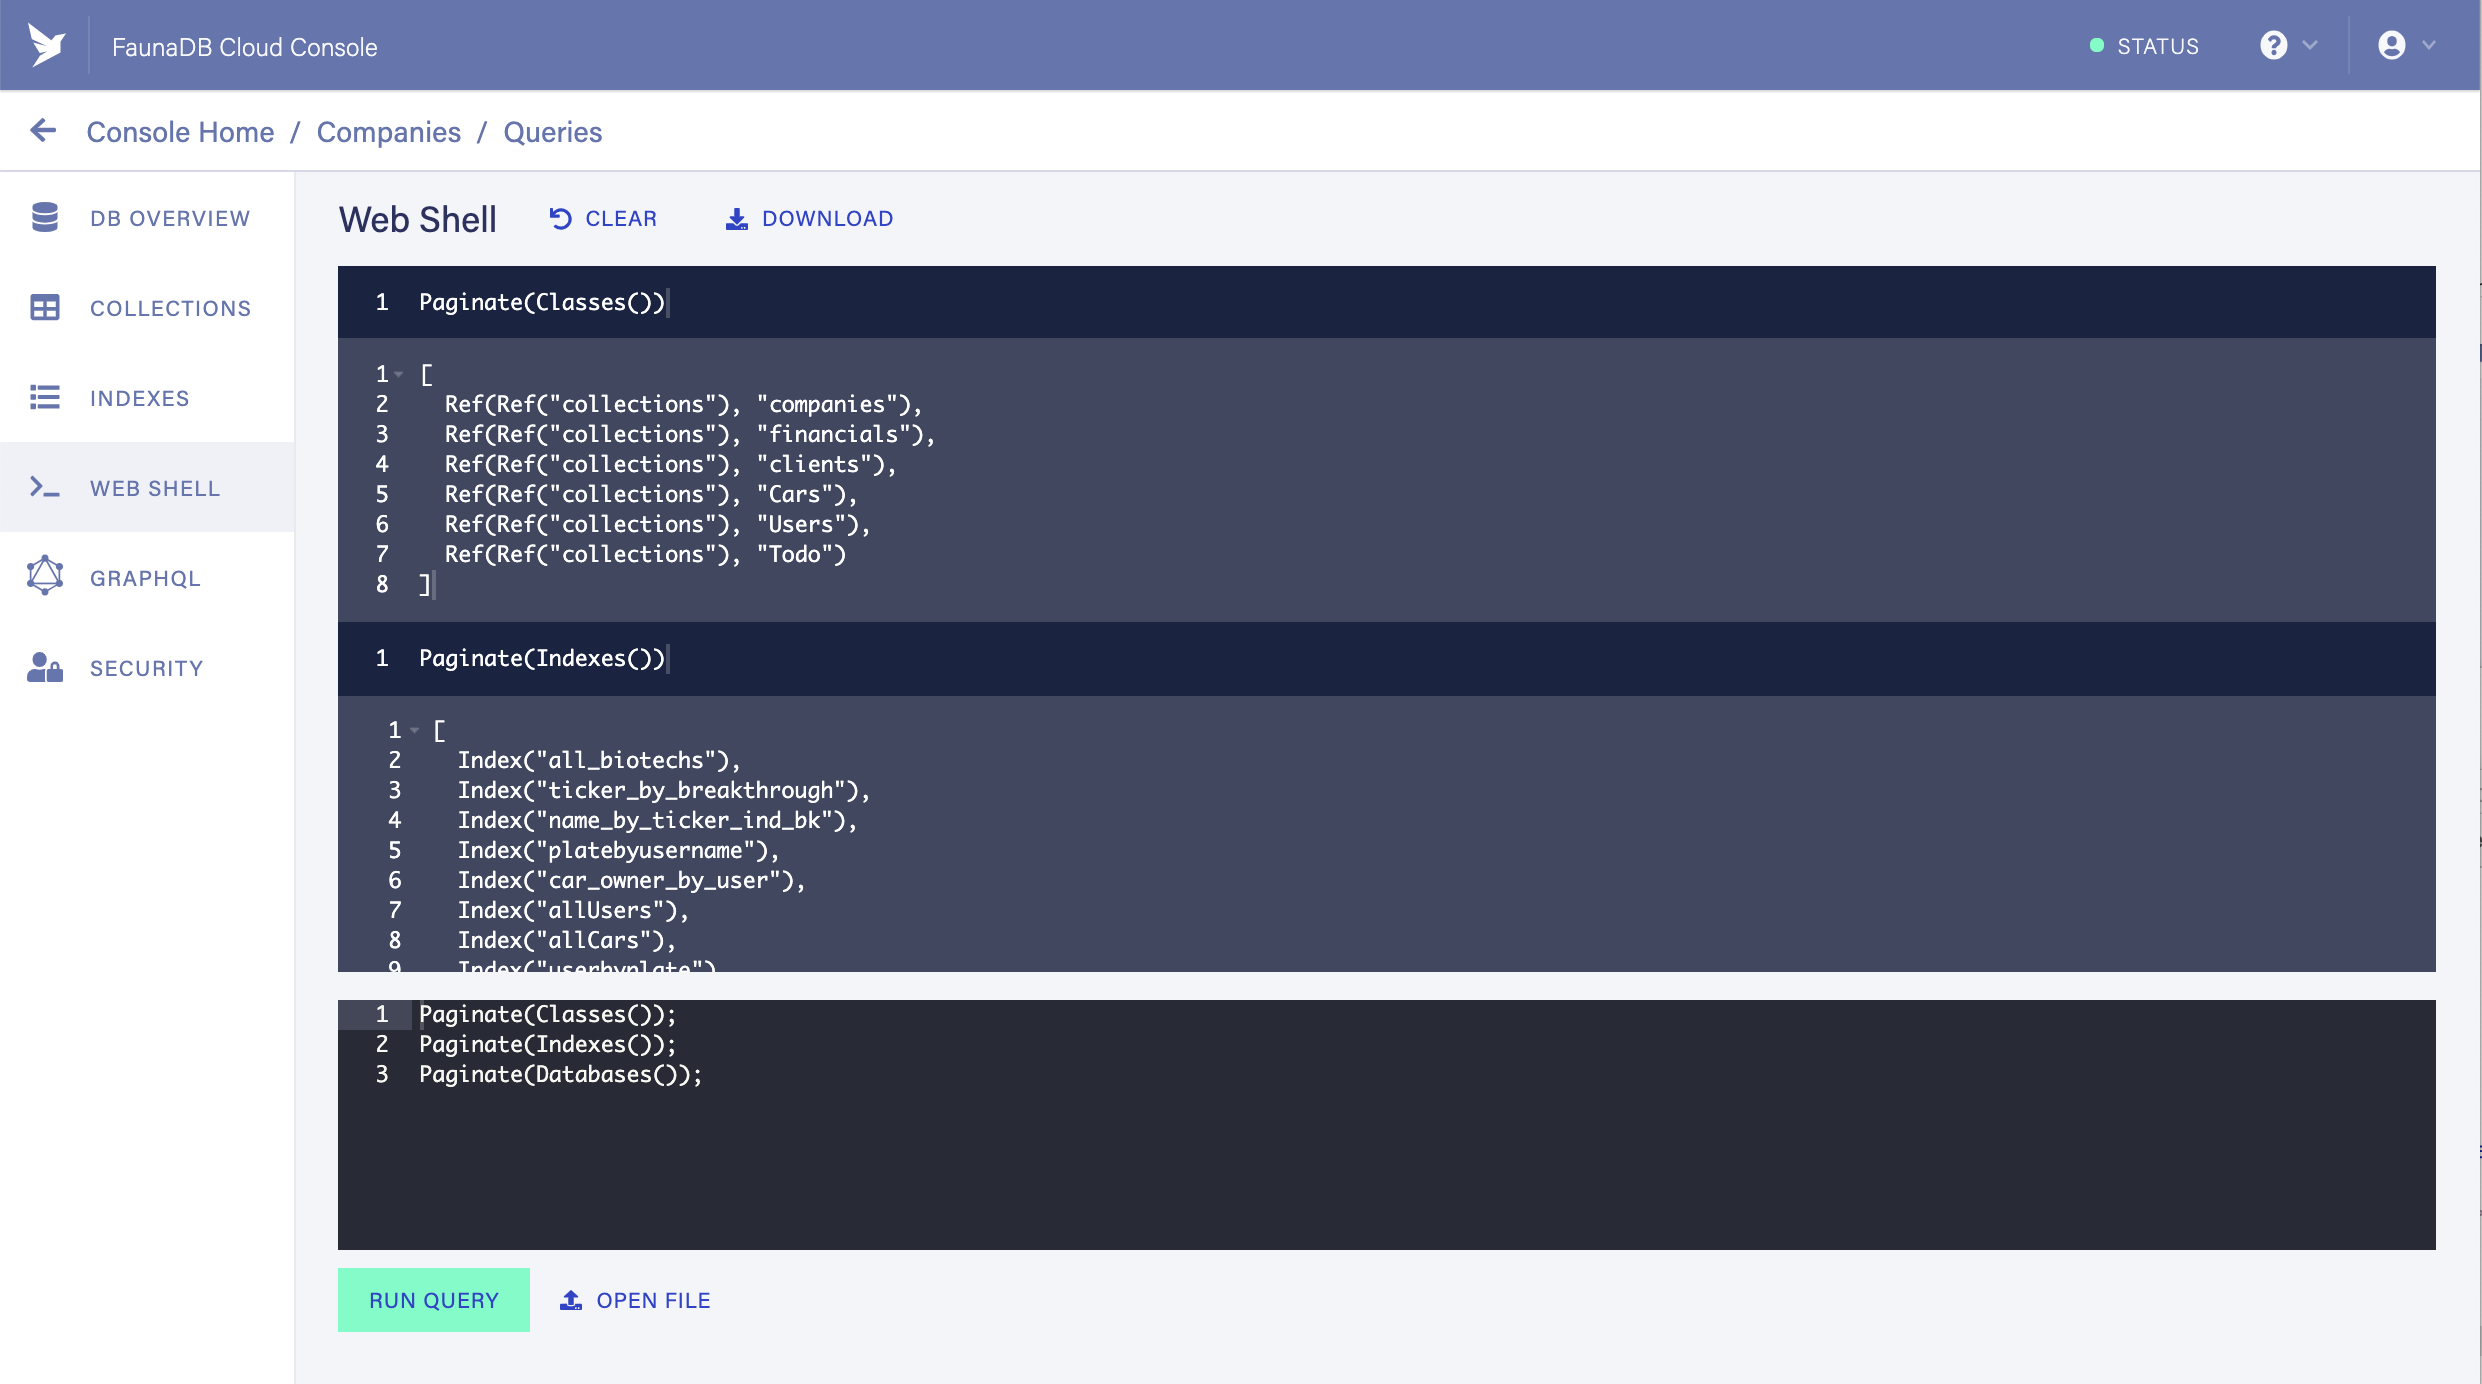Viewport: 2482px width, 1384px height.
Task: Click the "Todo" collection ref row
Action: coord(645,554)
